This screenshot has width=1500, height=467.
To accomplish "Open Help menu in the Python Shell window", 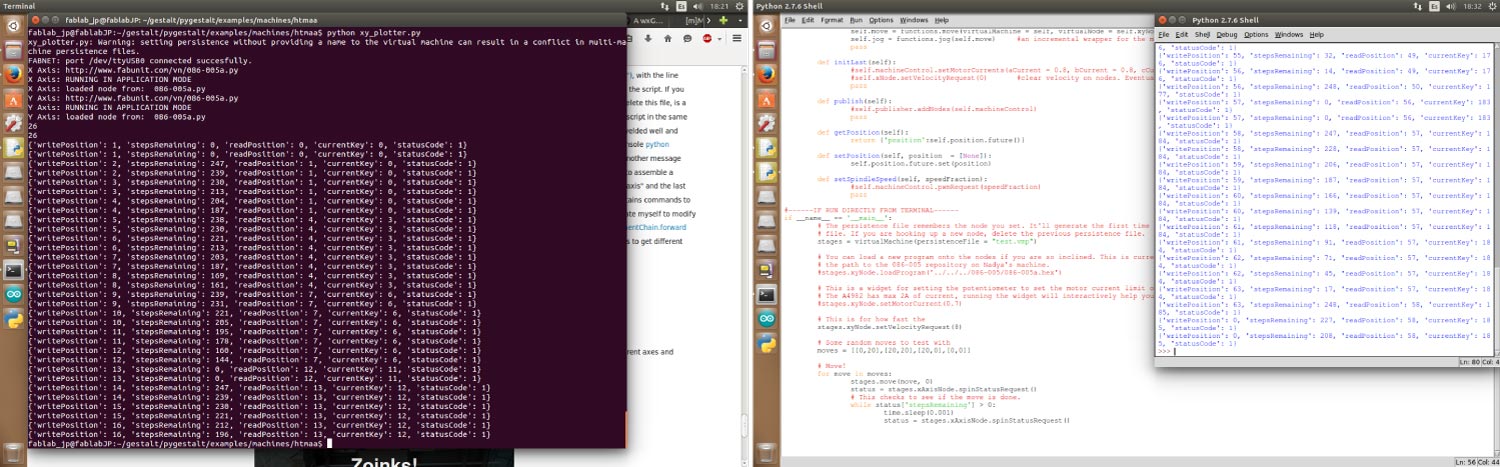I will (x=1316, y=34).
